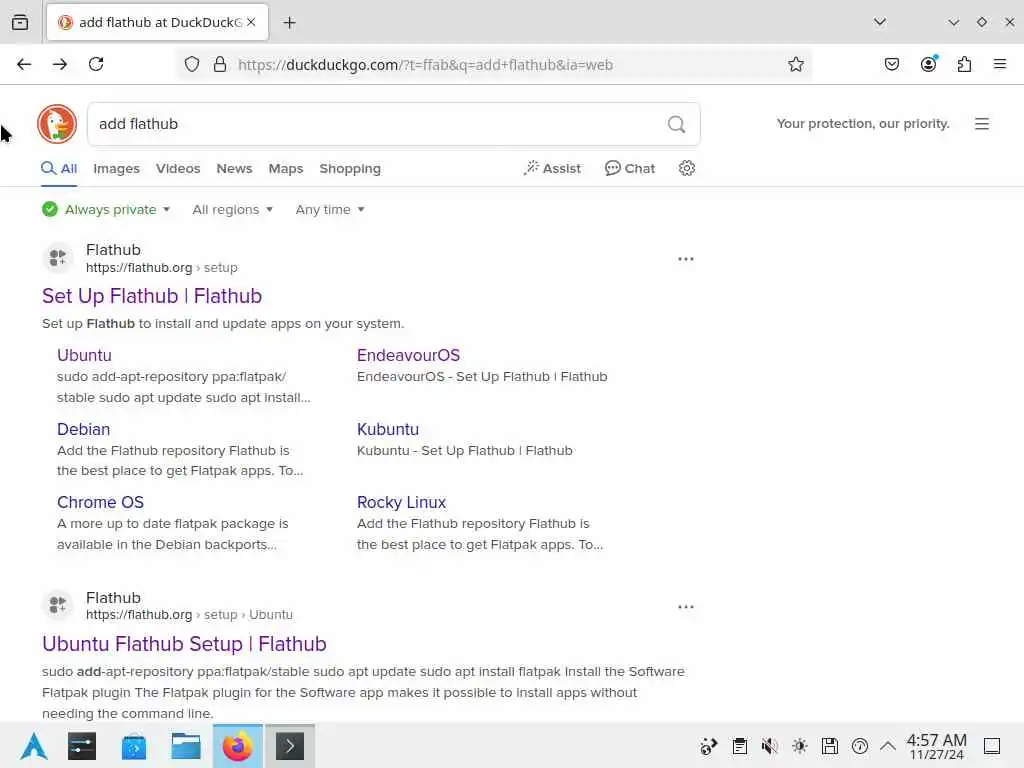The height and width of the screenshot is (768, 1024).
Task: Open the Ubuntu sublink
Action: (x=84, y=355)
